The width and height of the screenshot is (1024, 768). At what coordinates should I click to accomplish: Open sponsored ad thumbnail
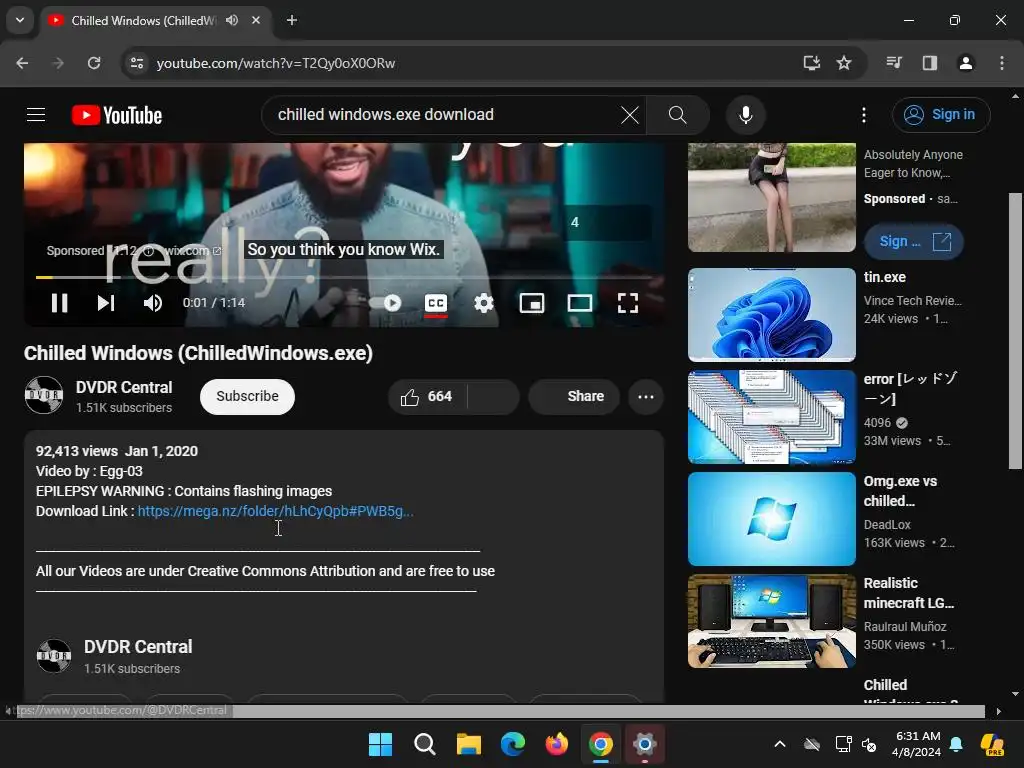coord(771,197)
